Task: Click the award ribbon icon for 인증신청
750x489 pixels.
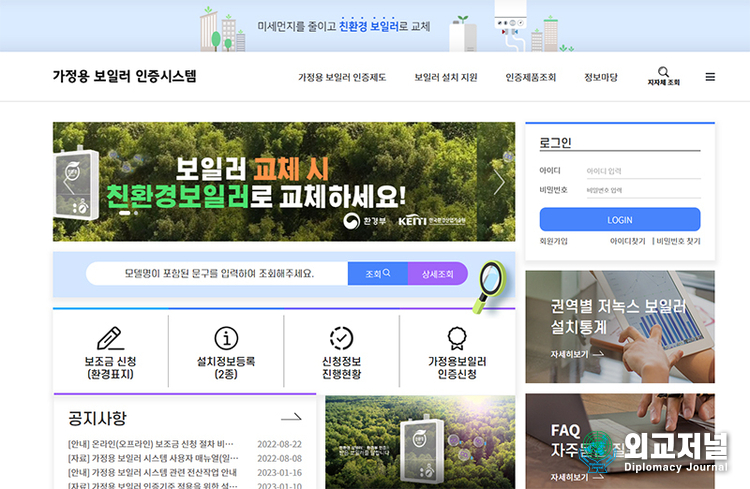Action: [x=457, y=338]
